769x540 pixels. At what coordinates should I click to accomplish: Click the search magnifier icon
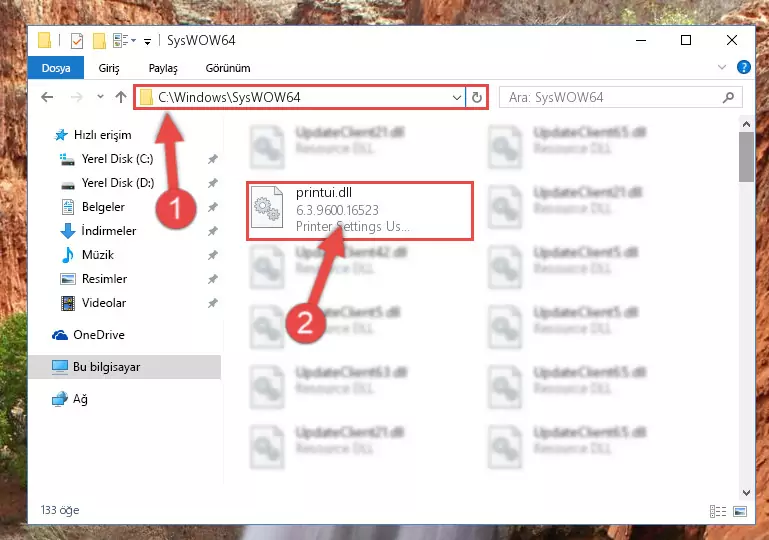(x=728, y=97)
